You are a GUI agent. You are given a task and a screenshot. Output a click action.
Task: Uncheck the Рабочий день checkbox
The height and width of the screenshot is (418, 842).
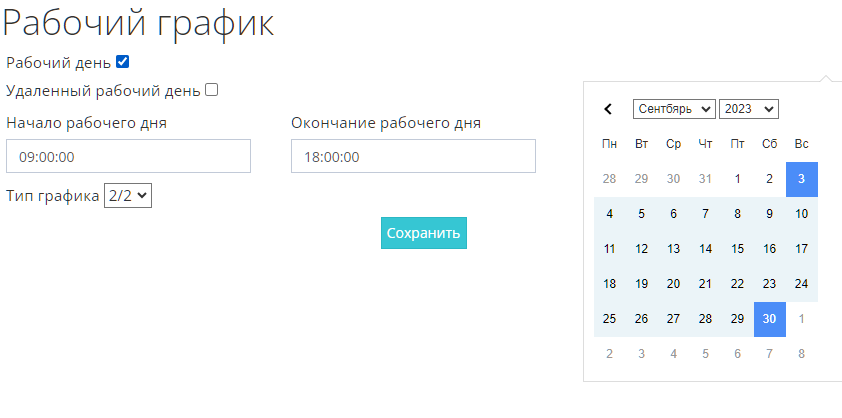coord(123,62)
